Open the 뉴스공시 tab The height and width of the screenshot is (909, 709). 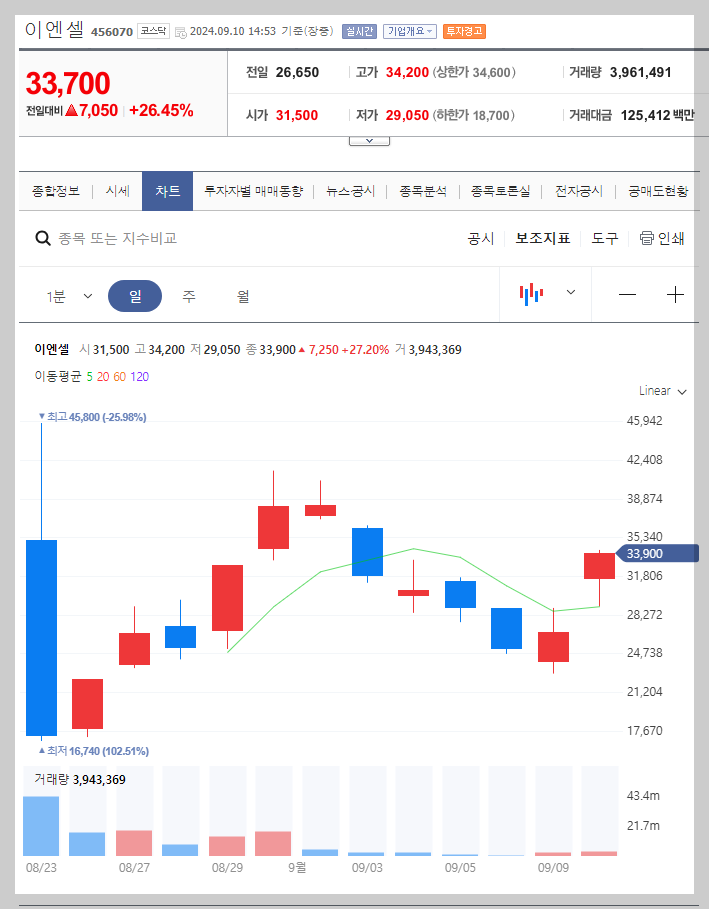coord(349,190)
